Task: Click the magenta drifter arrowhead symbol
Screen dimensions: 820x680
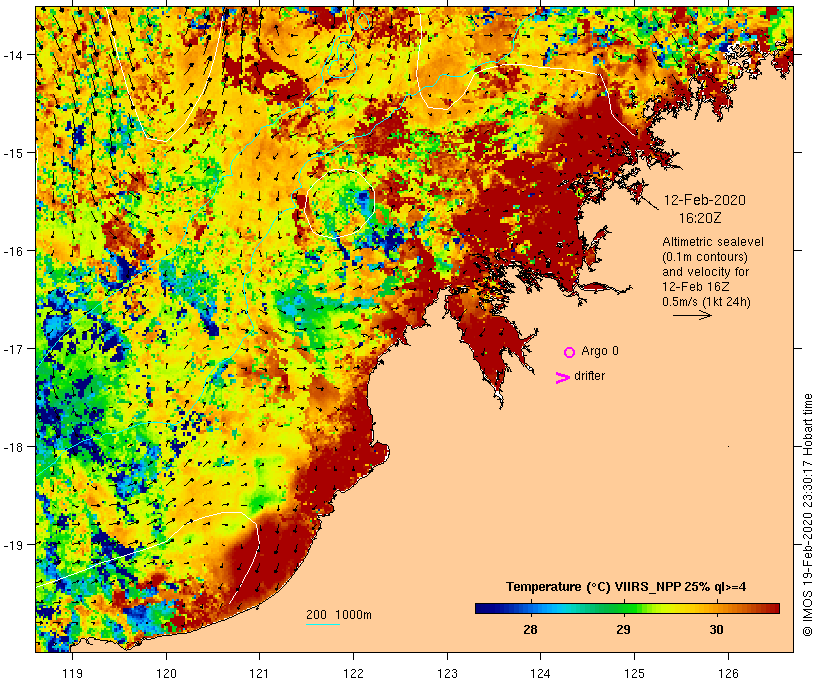Action: [x=563, y=378]
